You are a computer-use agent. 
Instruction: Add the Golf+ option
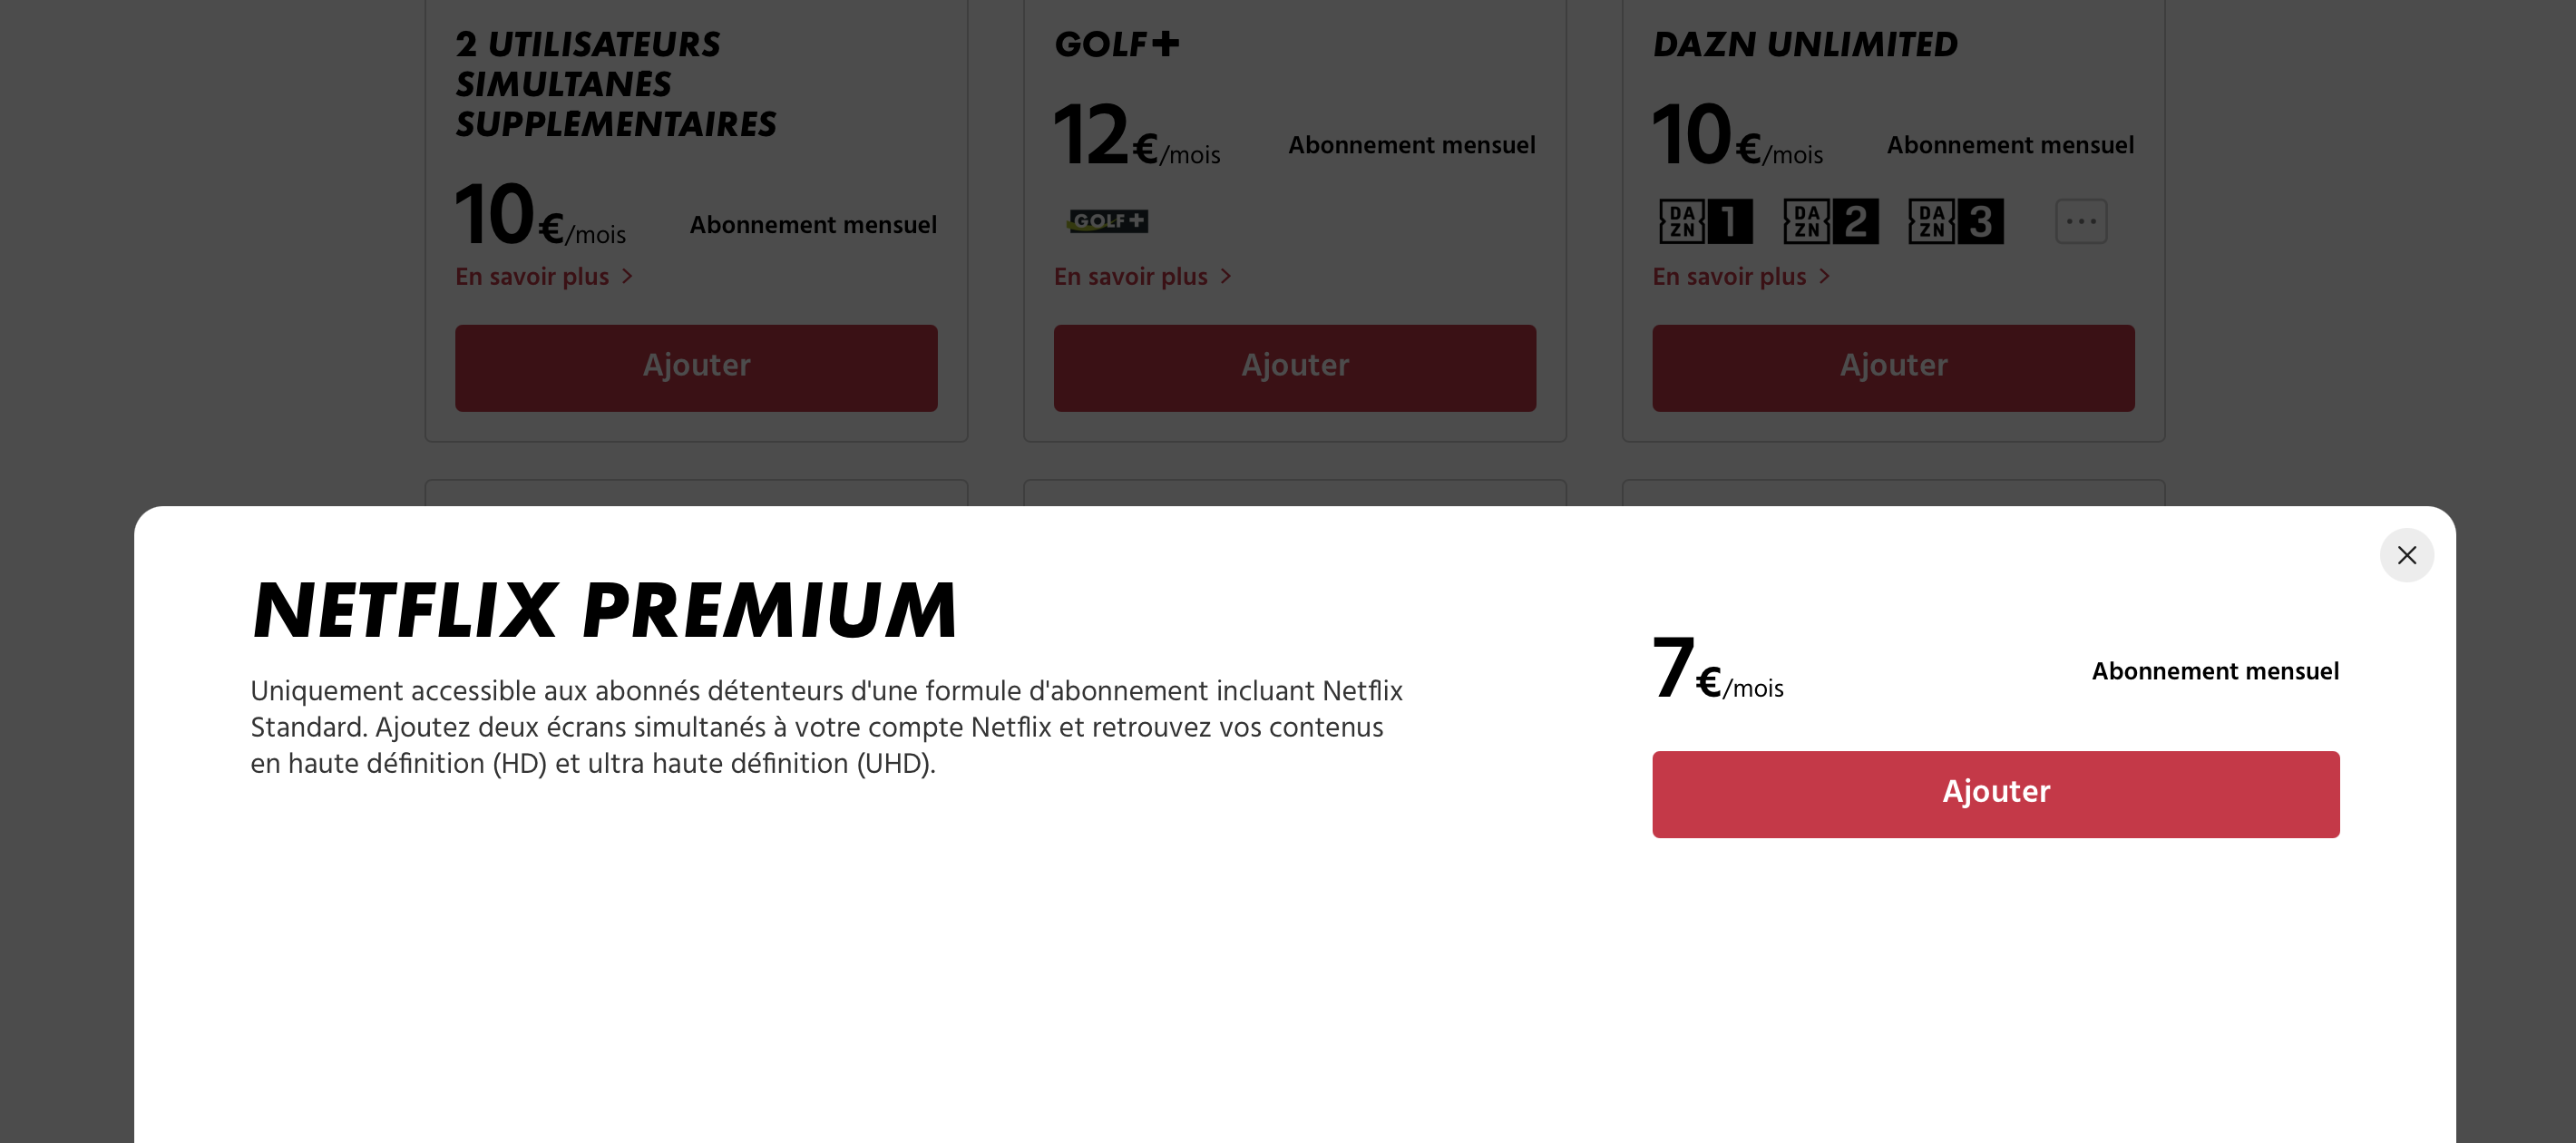(1294, 367)
